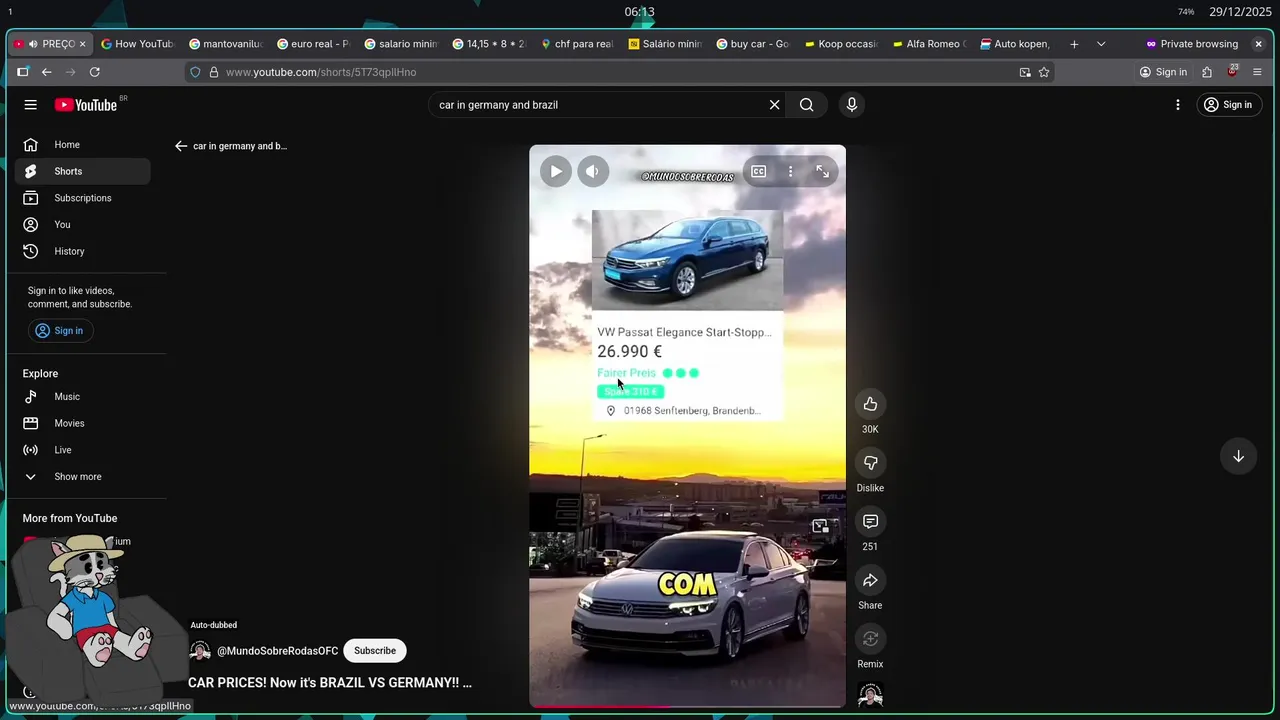The image size is (1280, 720).
Task: Go back with the browser back arrow
Action: (x=46, y=72)
